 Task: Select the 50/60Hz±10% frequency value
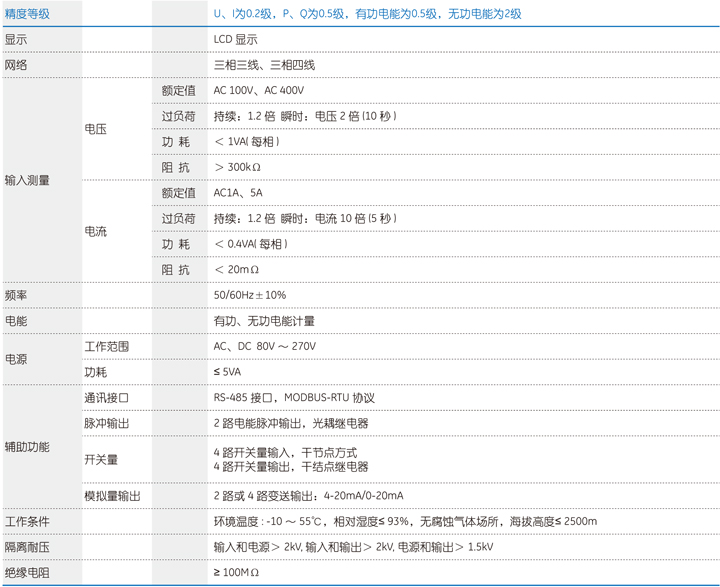click(249, 295)
